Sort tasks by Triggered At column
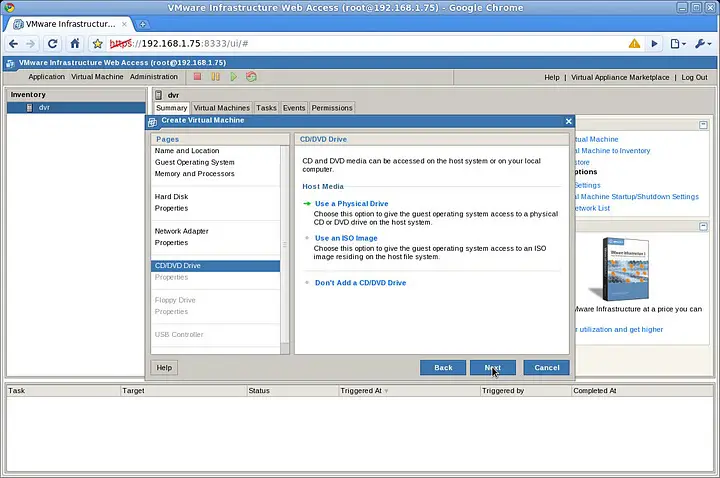720x478 pixels. (409, 391)
